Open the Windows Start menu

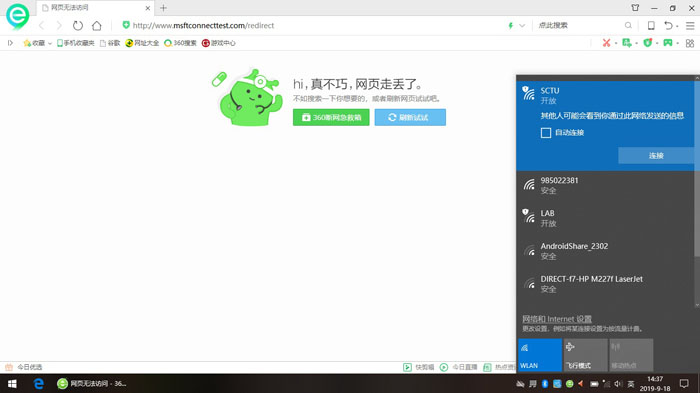pos(12,384)
